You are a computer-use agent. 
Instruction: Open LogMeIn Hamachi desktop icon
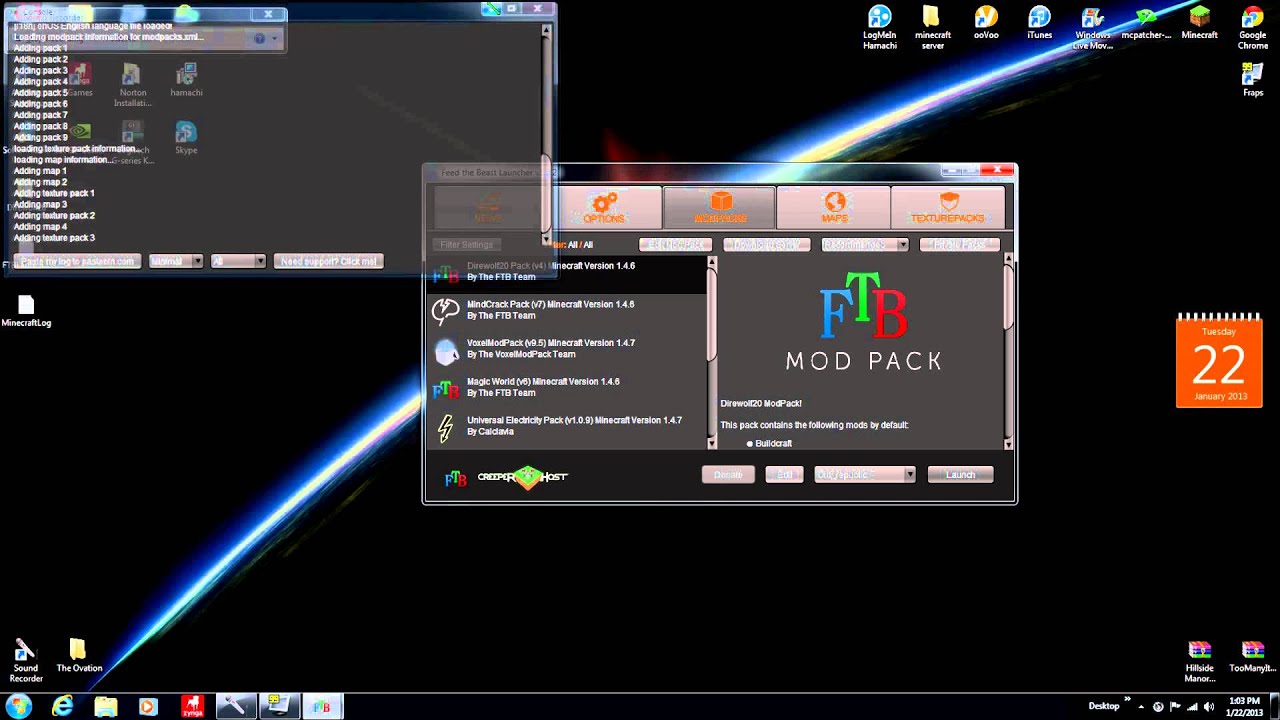tap(880, 28)
